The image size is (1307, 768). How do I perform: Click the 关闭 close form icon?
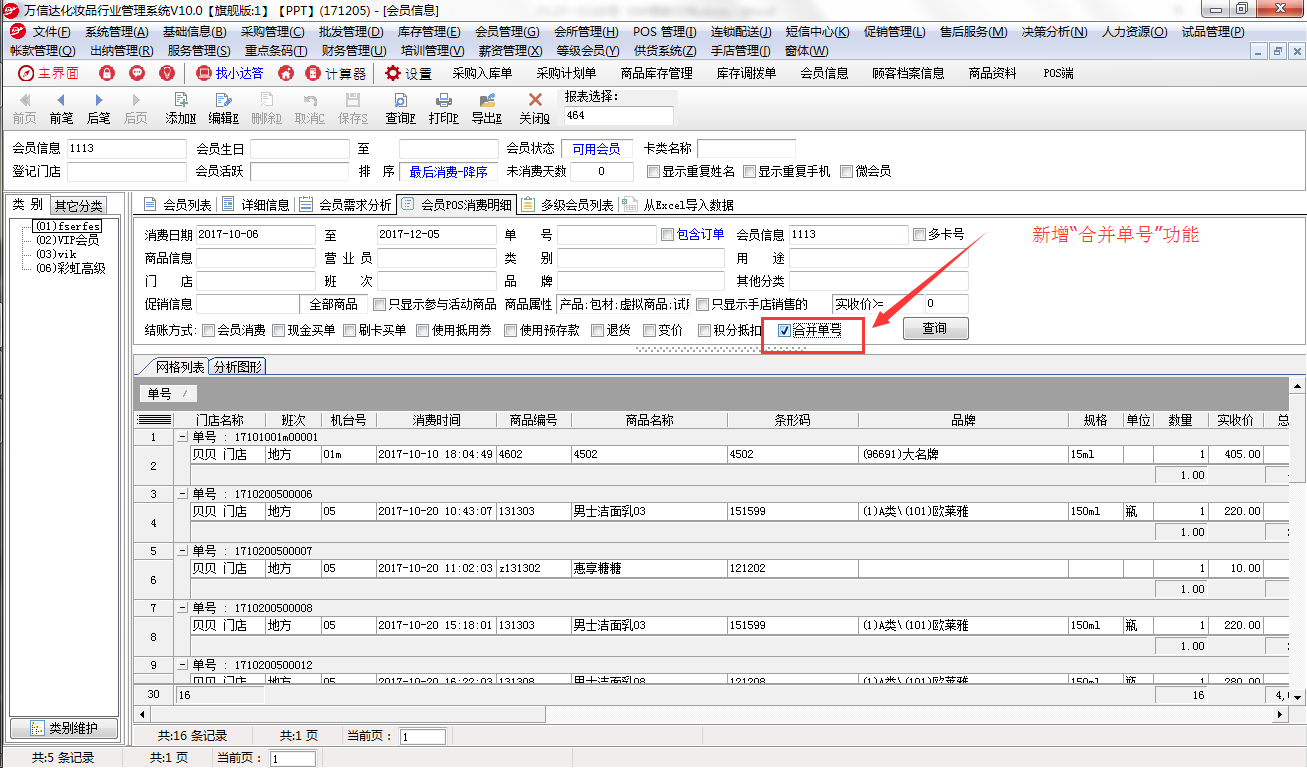535,109
